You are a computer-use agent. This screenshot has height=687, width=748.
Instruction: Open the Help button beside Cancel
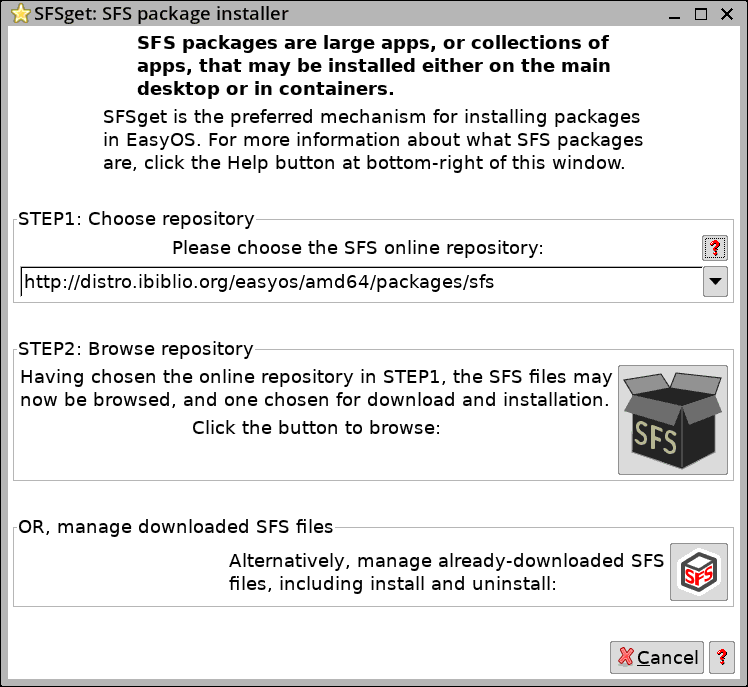click(722, 657)
